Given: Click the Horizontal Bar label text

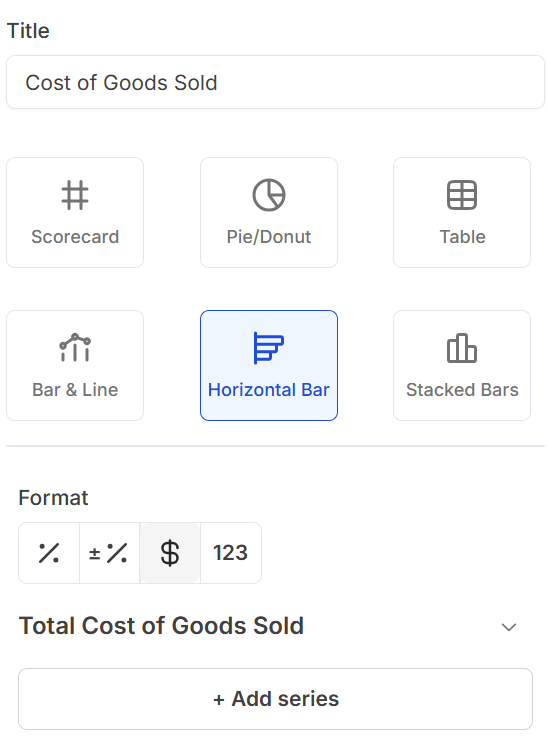Looking at the screenshot, I should (269, 390).
